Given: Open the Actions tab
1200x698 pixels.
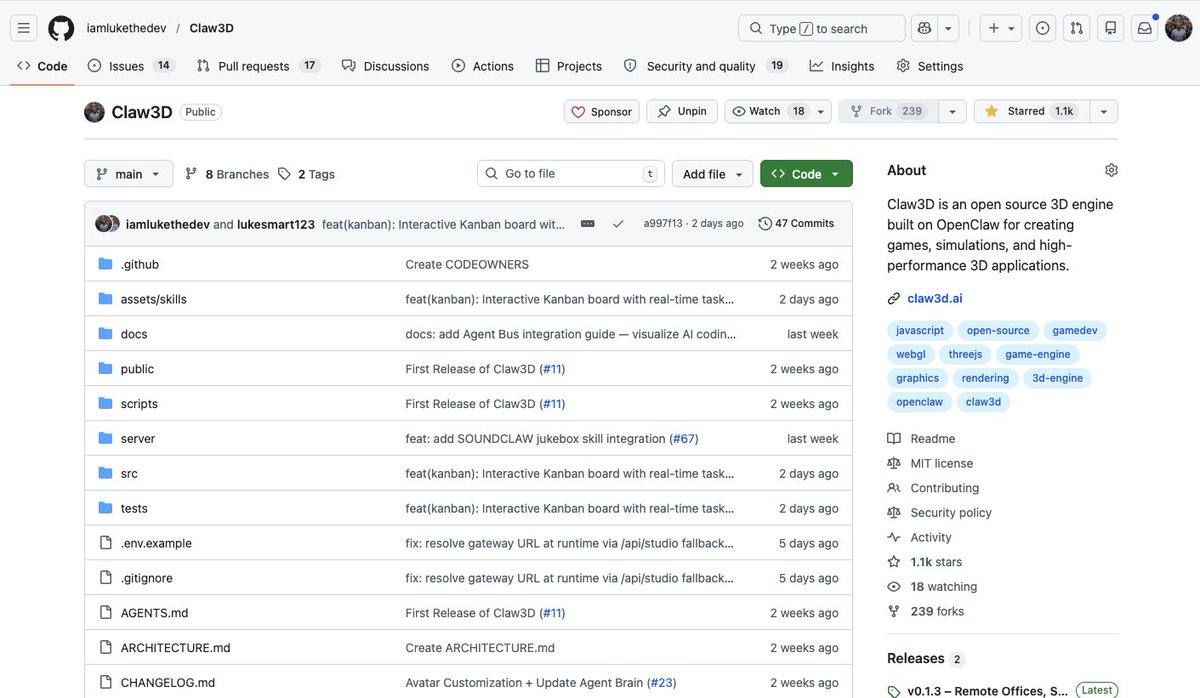Looking at the screenshot, I should coord(482,66).
